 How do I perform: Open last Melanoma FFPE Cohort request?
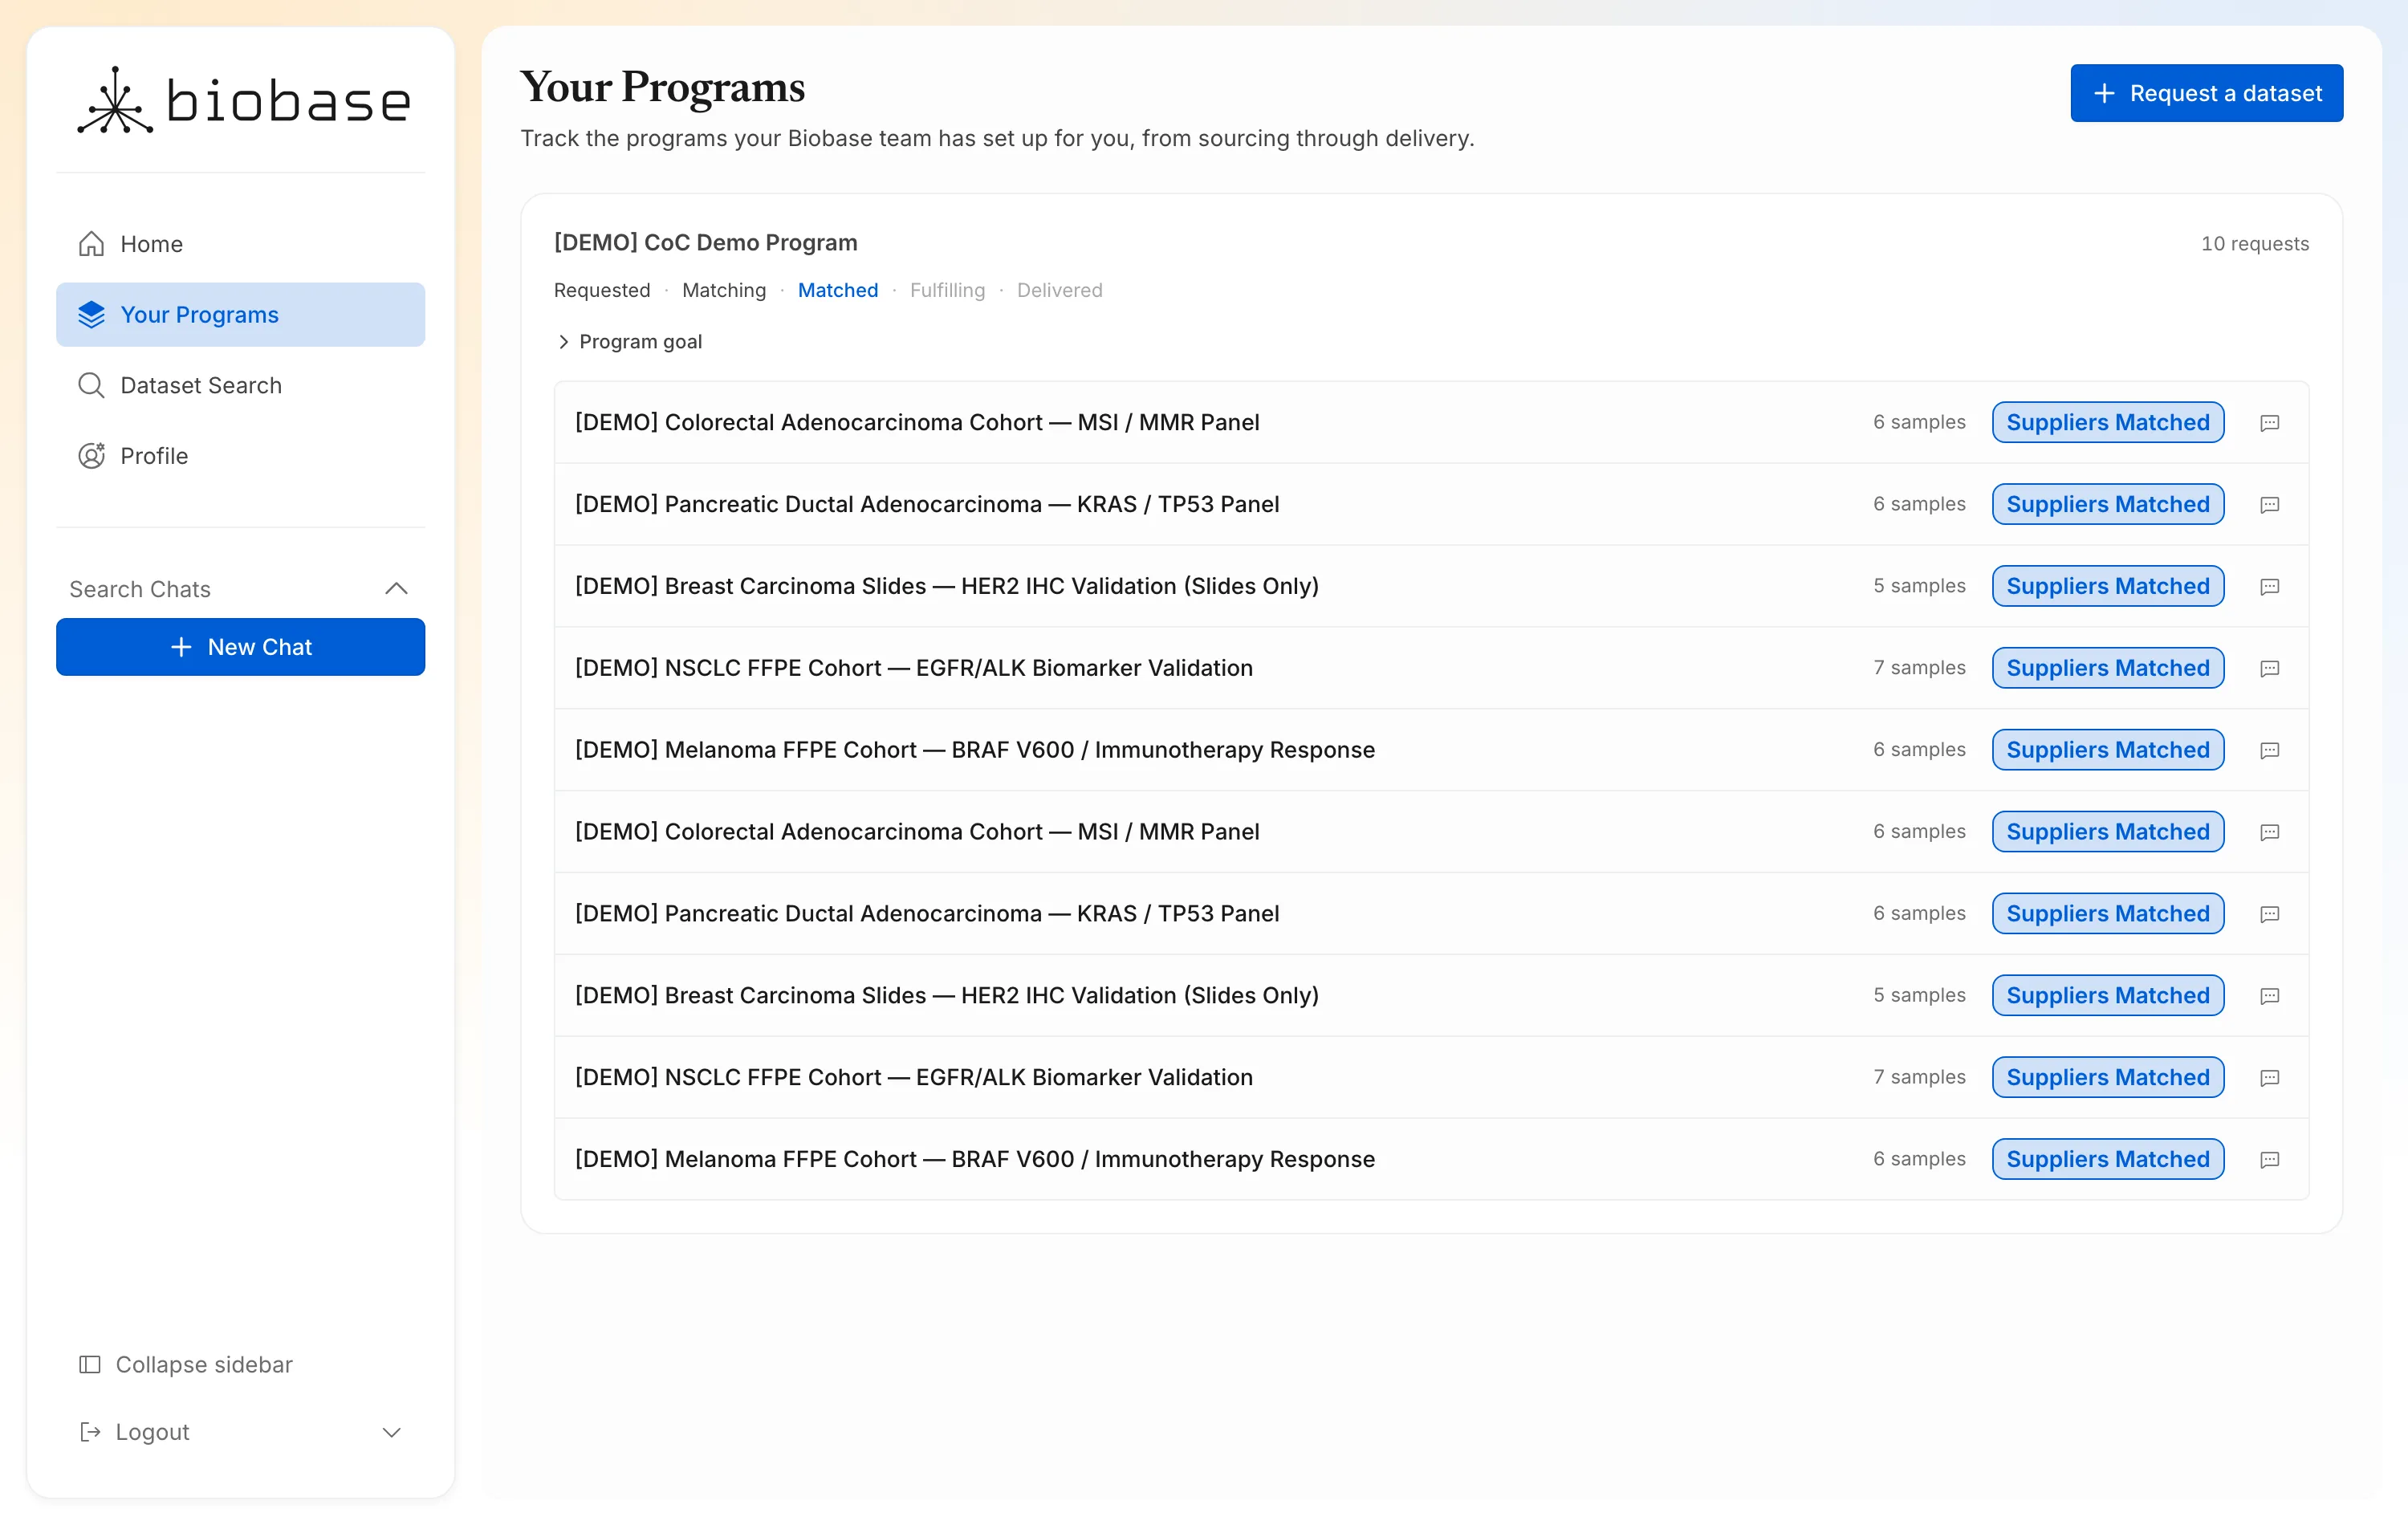click(x=1431, y=1159)
